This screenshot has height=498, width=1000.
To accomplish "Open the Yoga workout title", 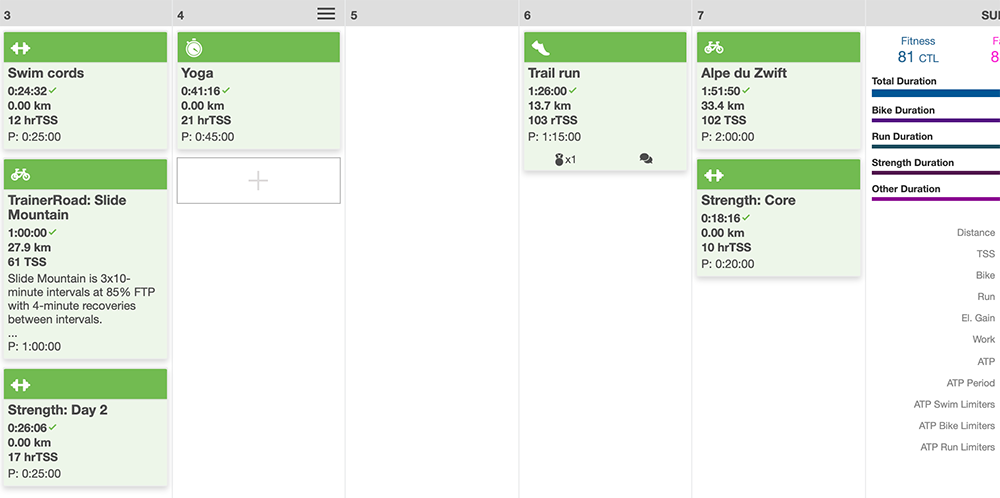I will click(x=198, y=73).
